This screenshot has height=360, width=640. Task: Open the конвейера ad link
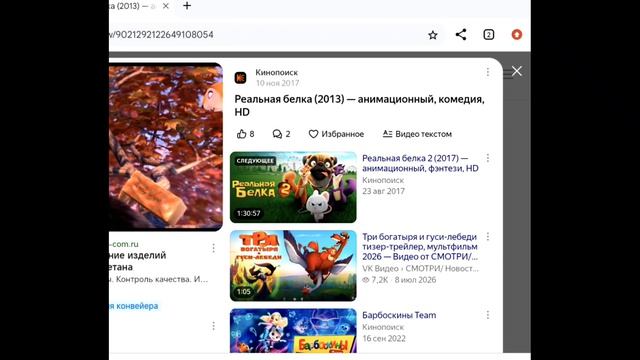click(134, 306)
